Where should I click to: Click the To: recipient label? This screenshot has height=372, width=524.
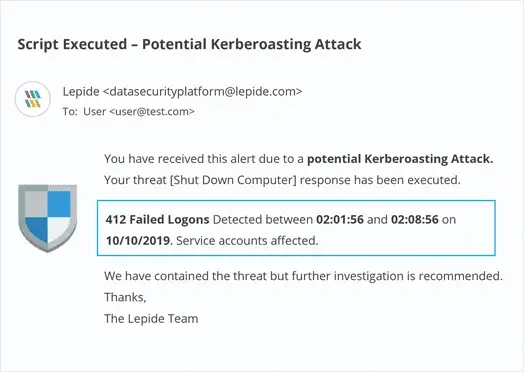tap(70, 112)
